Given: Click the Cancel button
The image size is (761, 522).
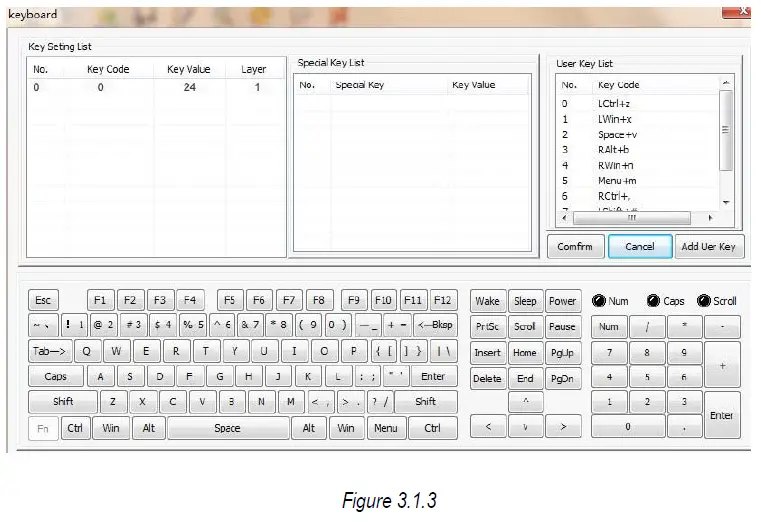Looking at the screenshot, I should pyautogui.click(x=640, y=246).
